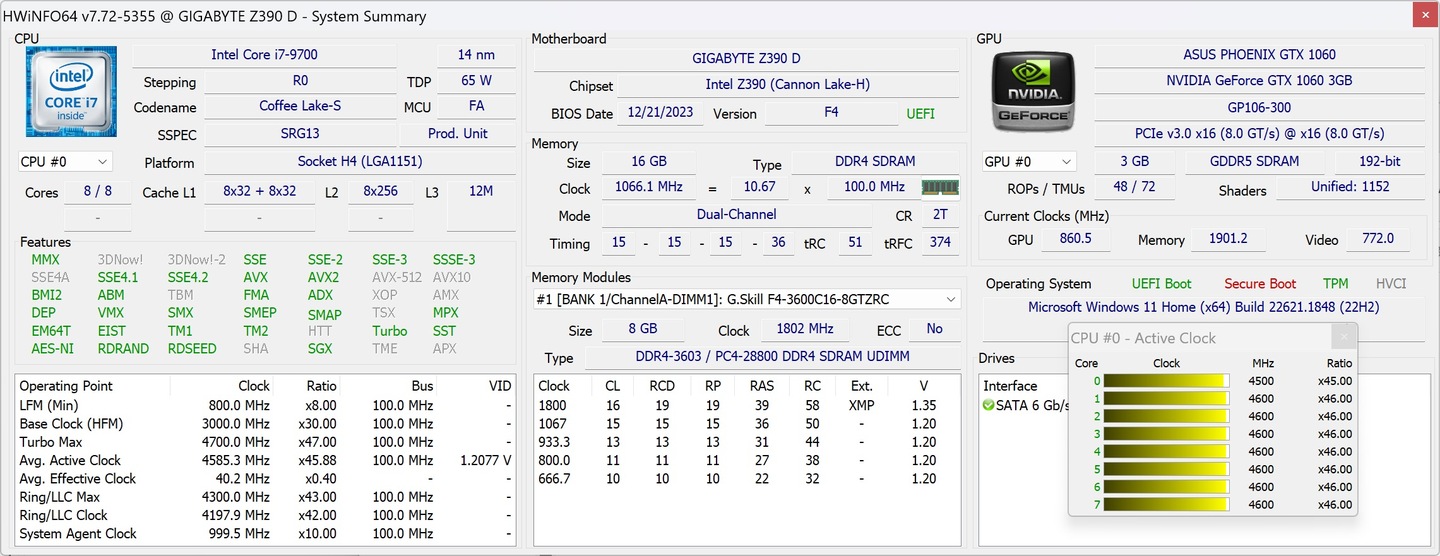Click the GDDR5 SDRAM memory type field

(x=1256, y=161)
